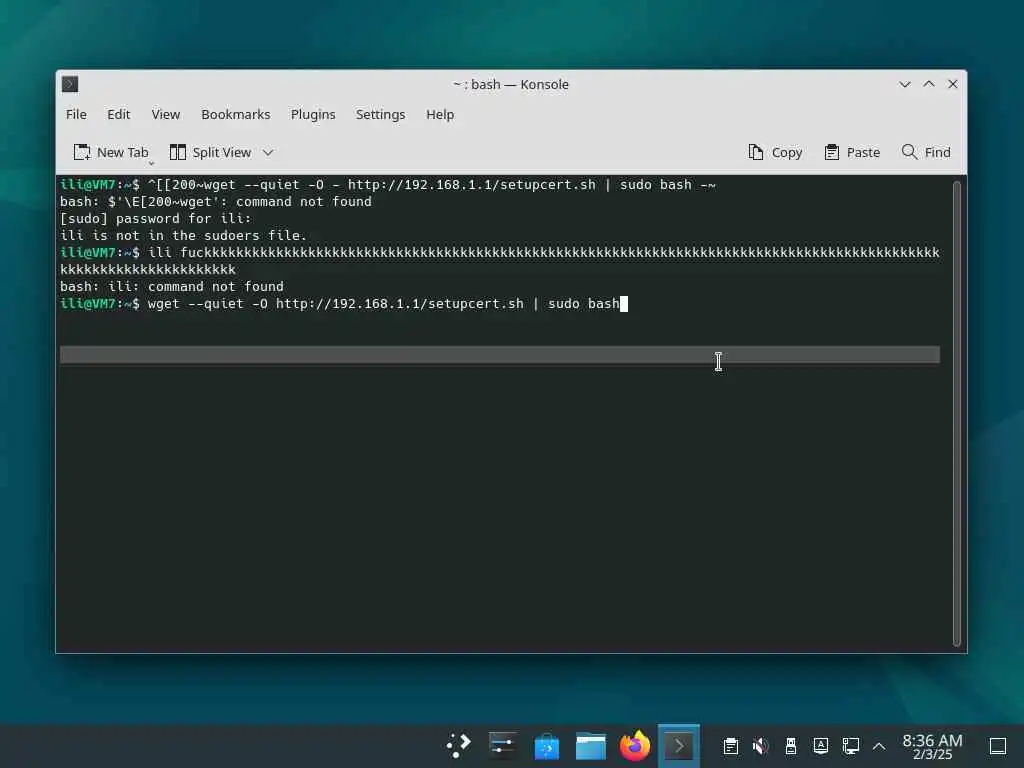The width and height of the screenshot is (1024, 768).
Task: Click the terminal vertical scrollbar
Action: [x=957, y=413]
